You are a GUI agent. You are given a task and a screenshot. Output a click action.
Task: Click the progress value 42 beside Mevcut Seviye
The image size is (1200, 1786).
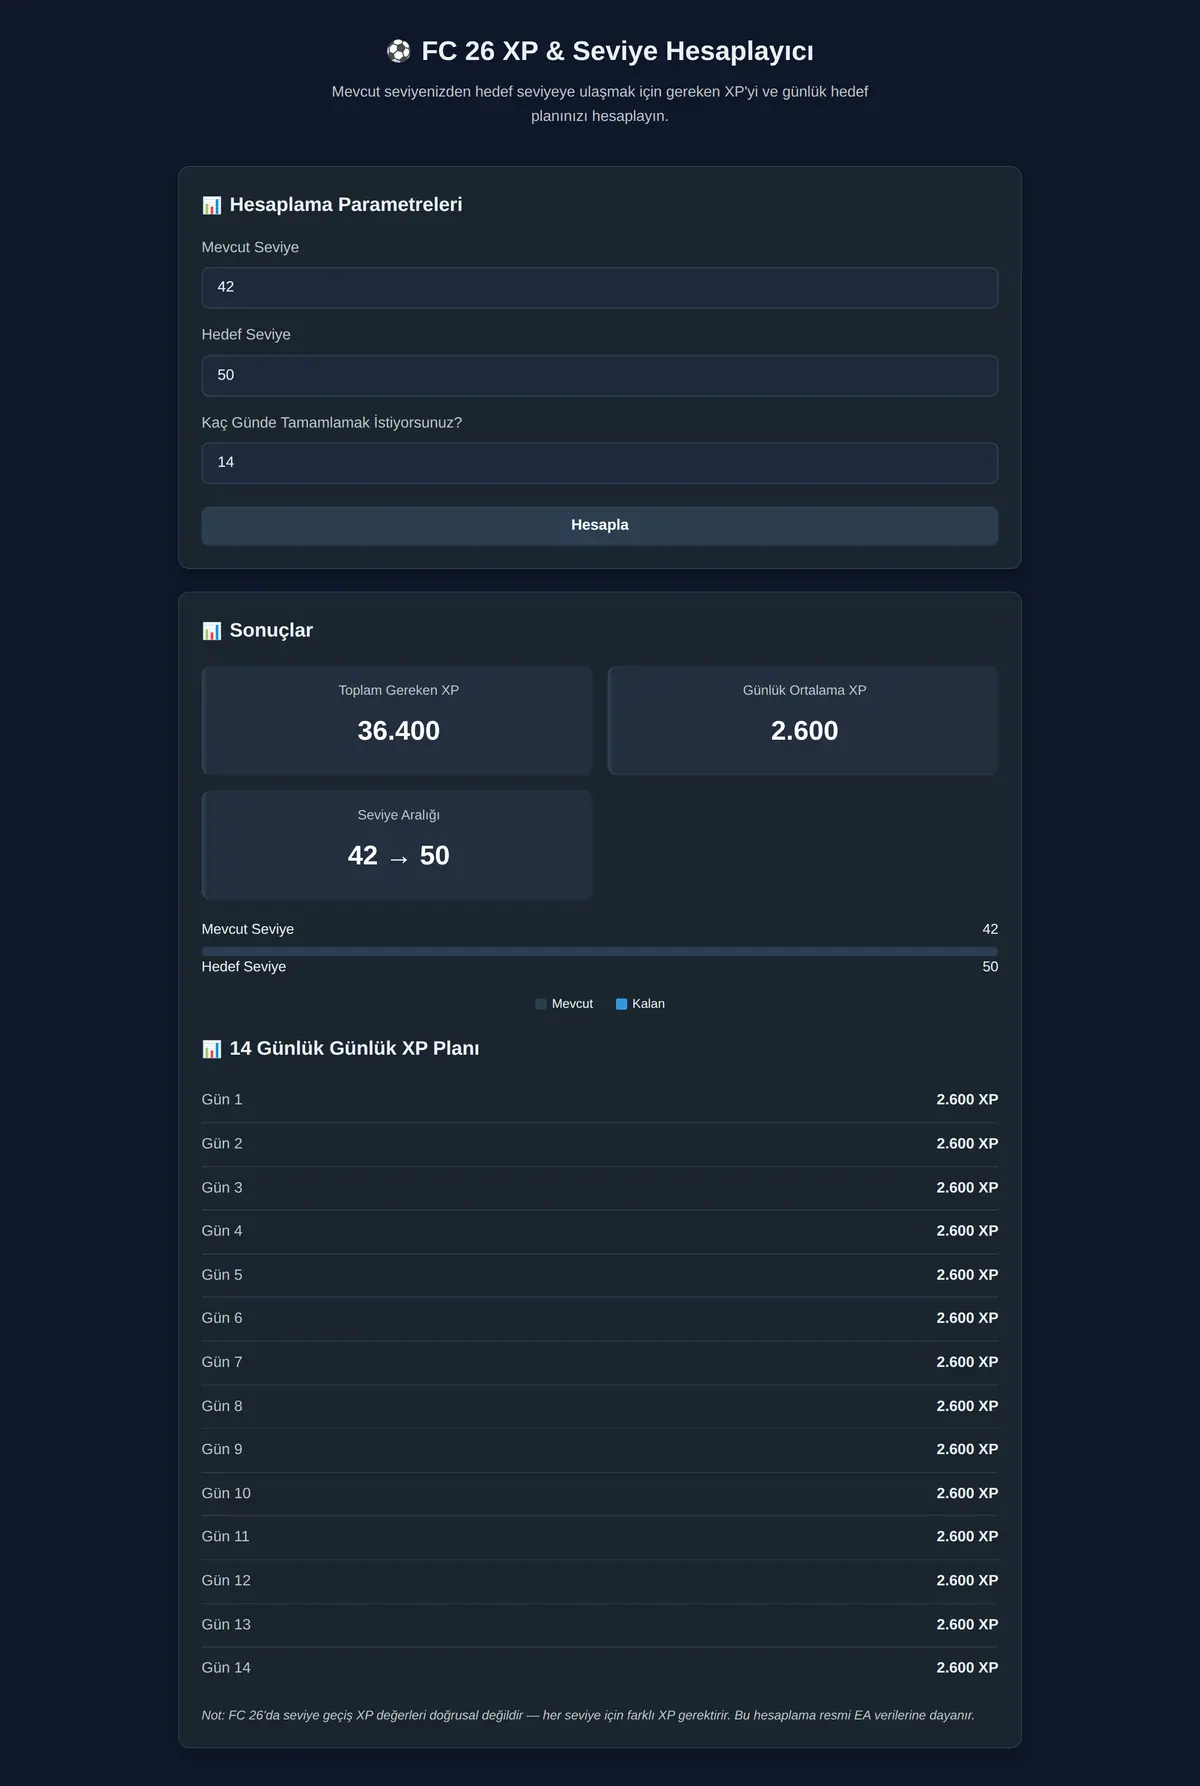[990, 929]
